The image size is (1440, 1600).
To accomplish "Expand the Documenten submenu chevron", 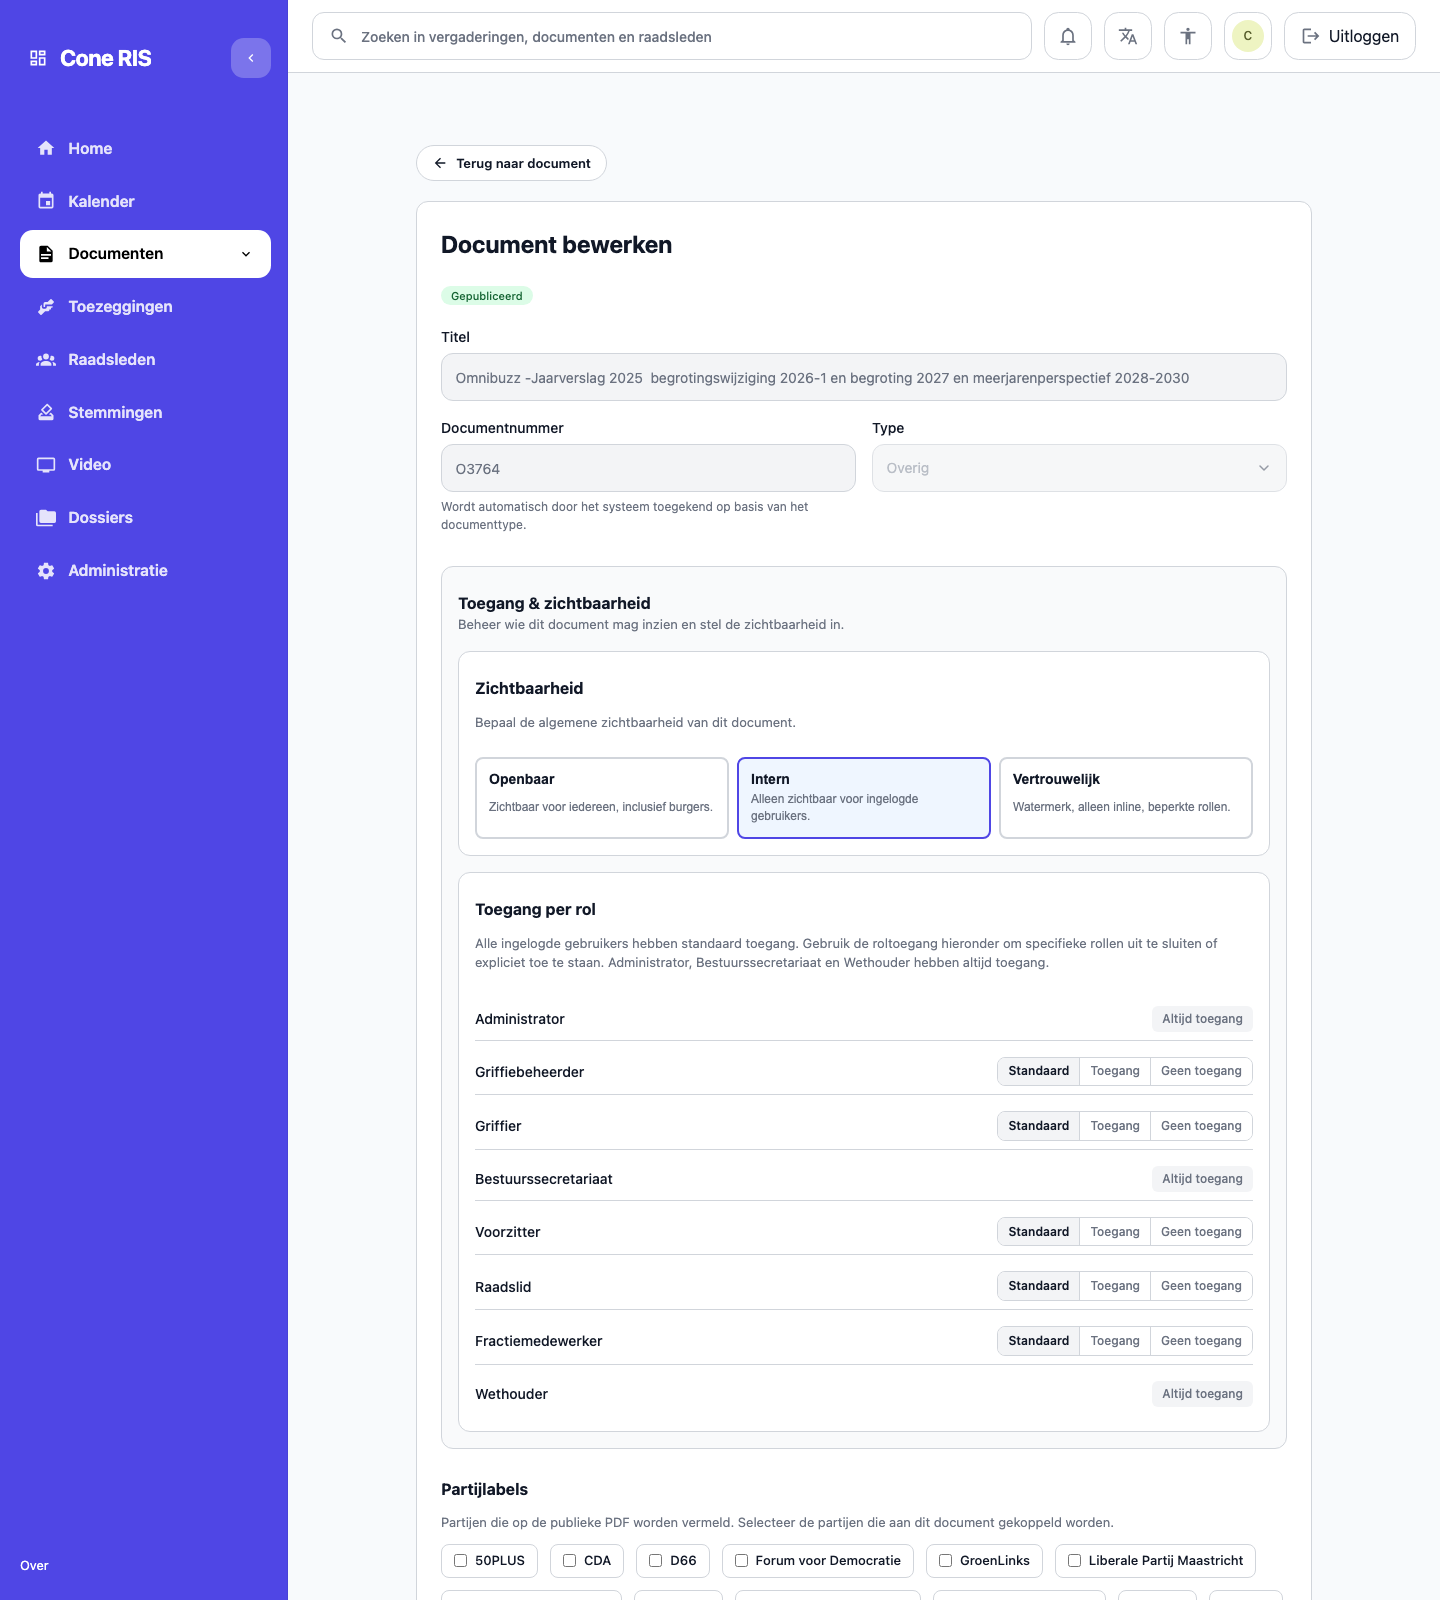I will pyautogui.click(x=246, y=254).
